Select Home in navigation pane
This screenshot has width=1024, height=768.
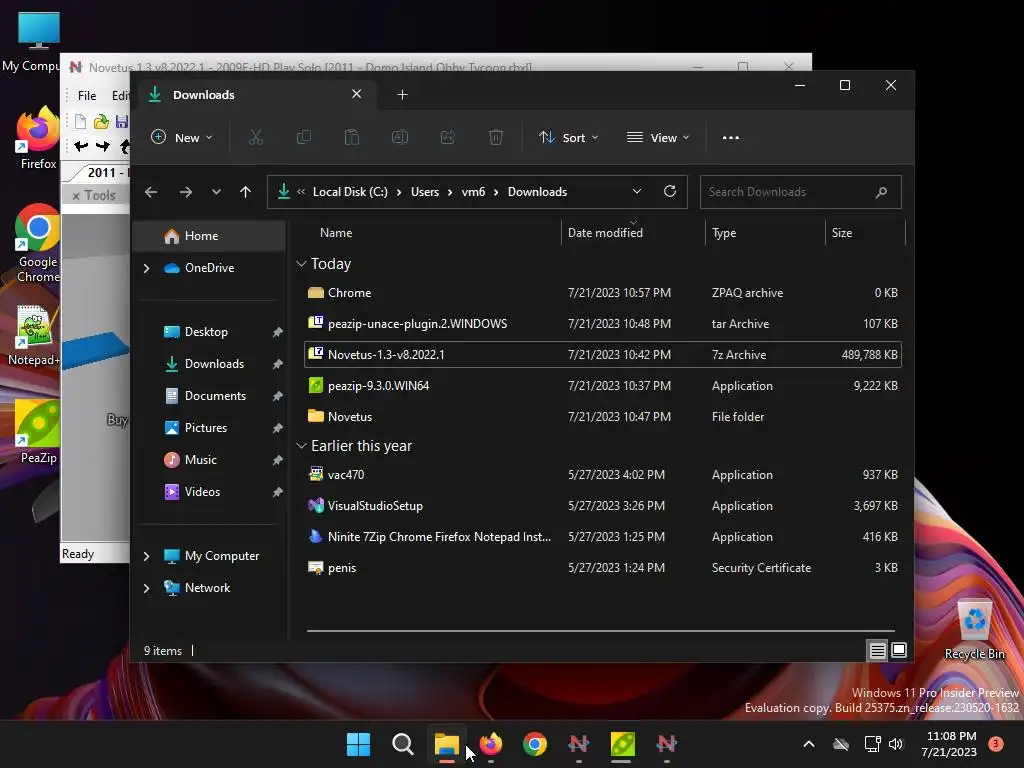click(209, 236)
